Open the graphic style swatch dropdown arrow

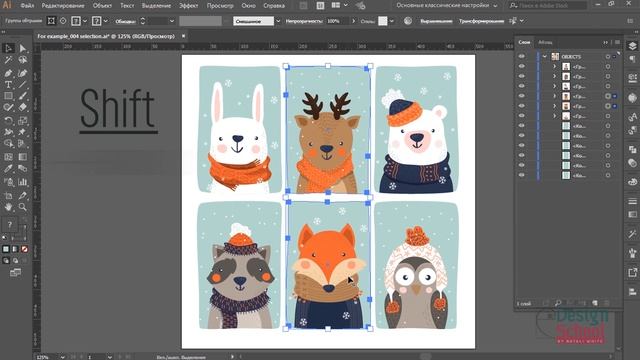(x=391, y=21)
